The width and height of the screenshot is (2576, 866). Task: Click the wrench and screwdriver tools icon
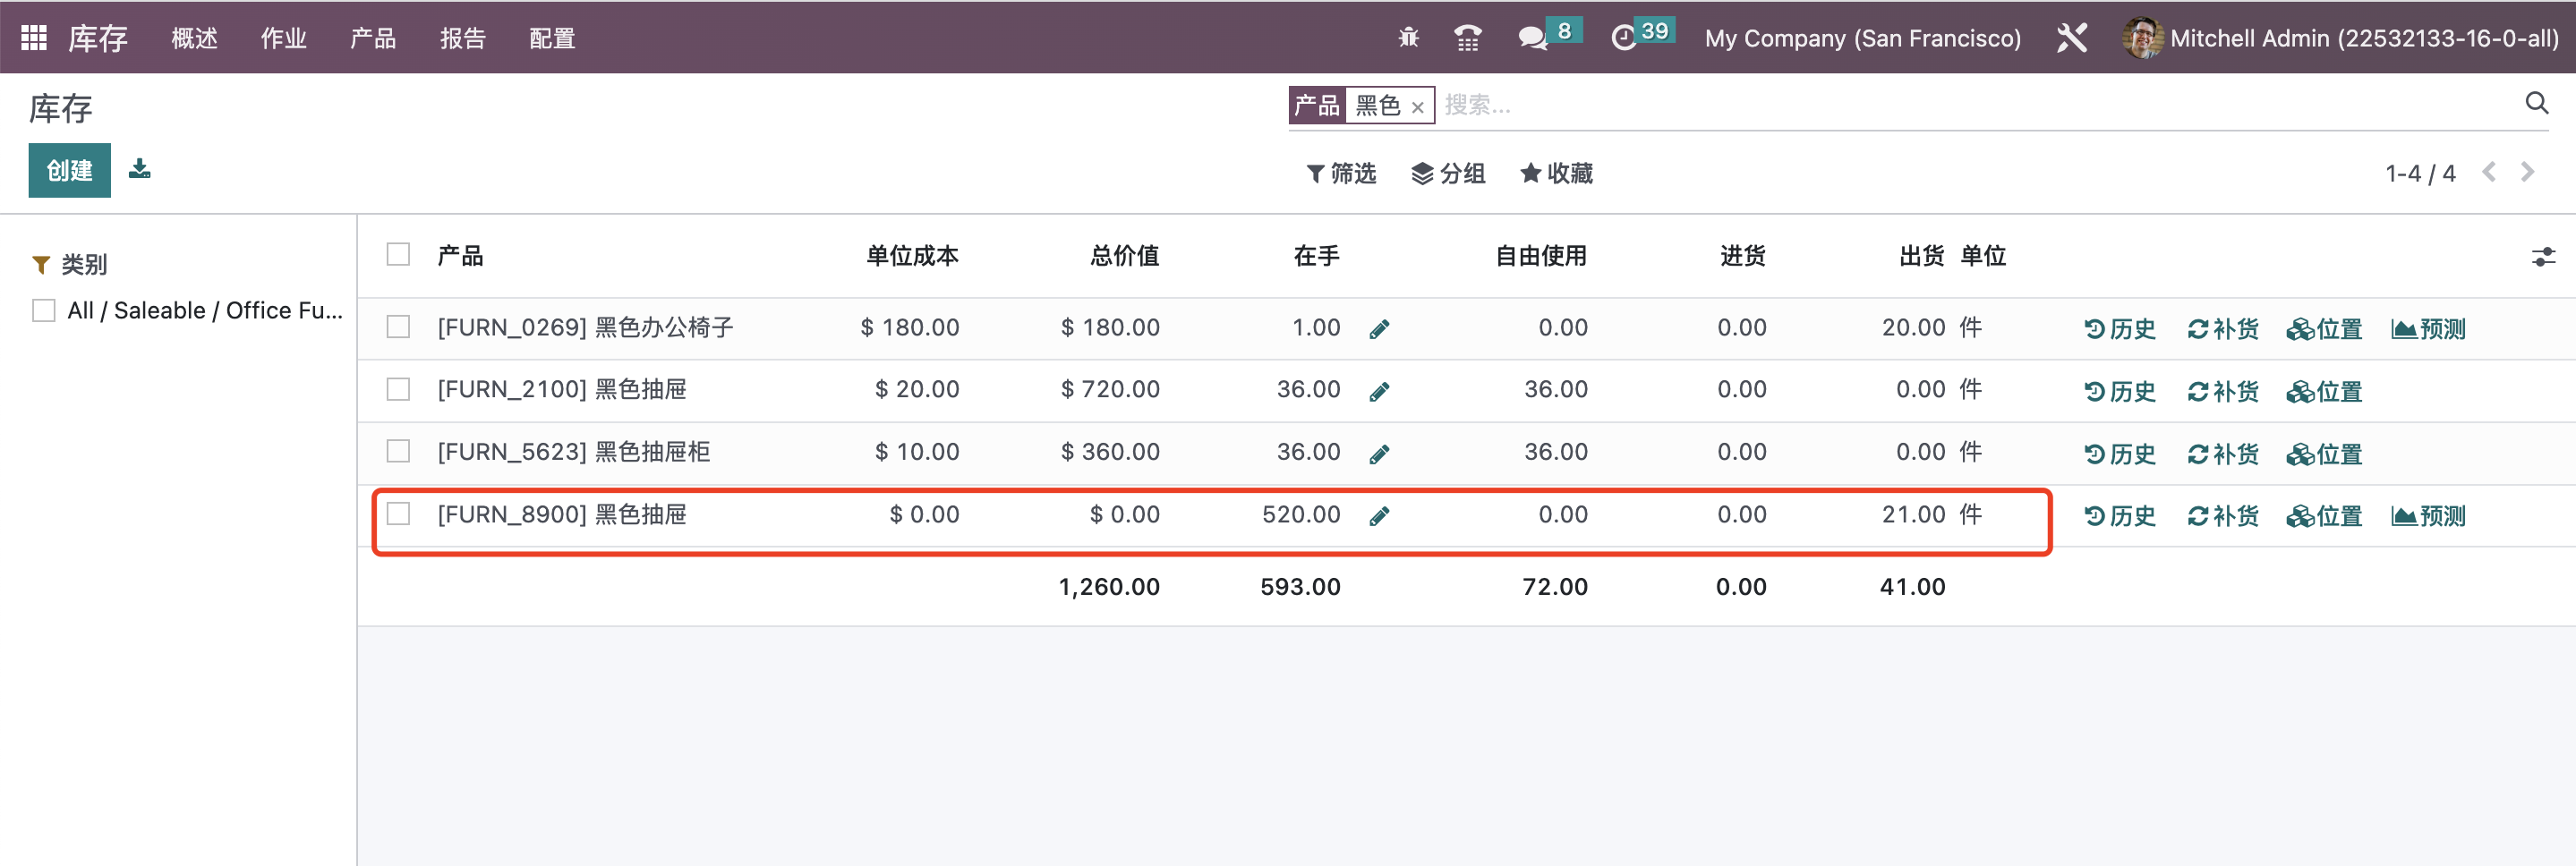tap(2071, 38)
